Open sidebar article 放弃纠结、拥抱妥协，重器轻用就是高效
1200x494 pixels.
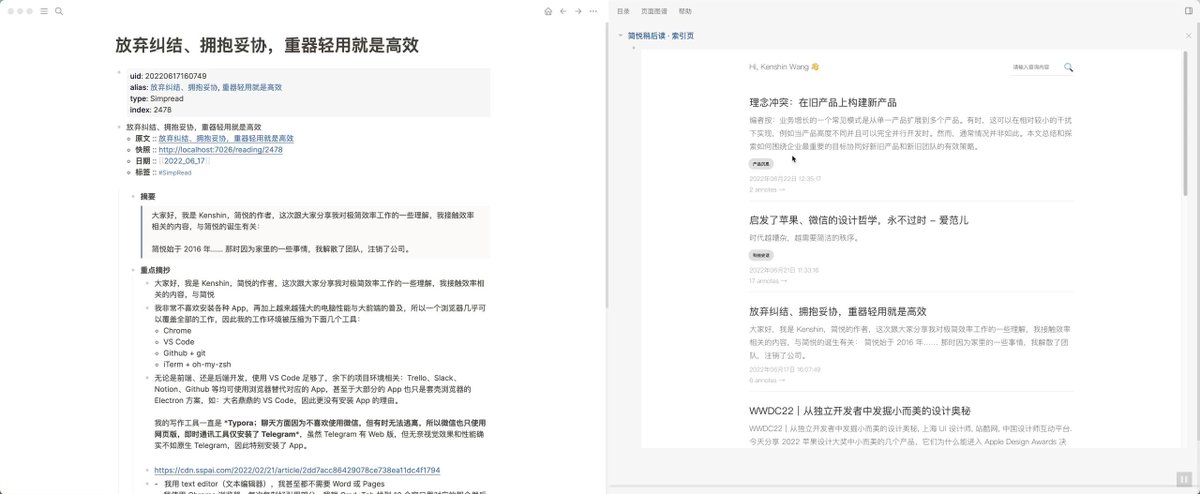838,311
